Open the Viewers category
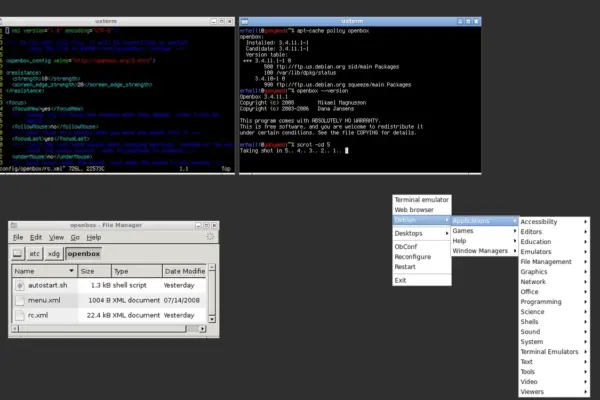The height and width of the screenshot is (400, 600). (x=554, y=392)
